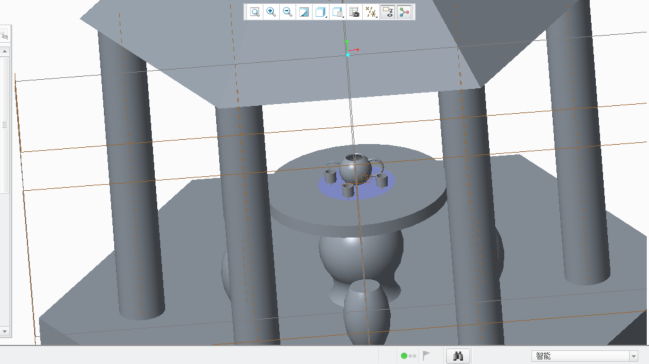
Task: Open the View Manager icon
Action: (x=354, y=12)
